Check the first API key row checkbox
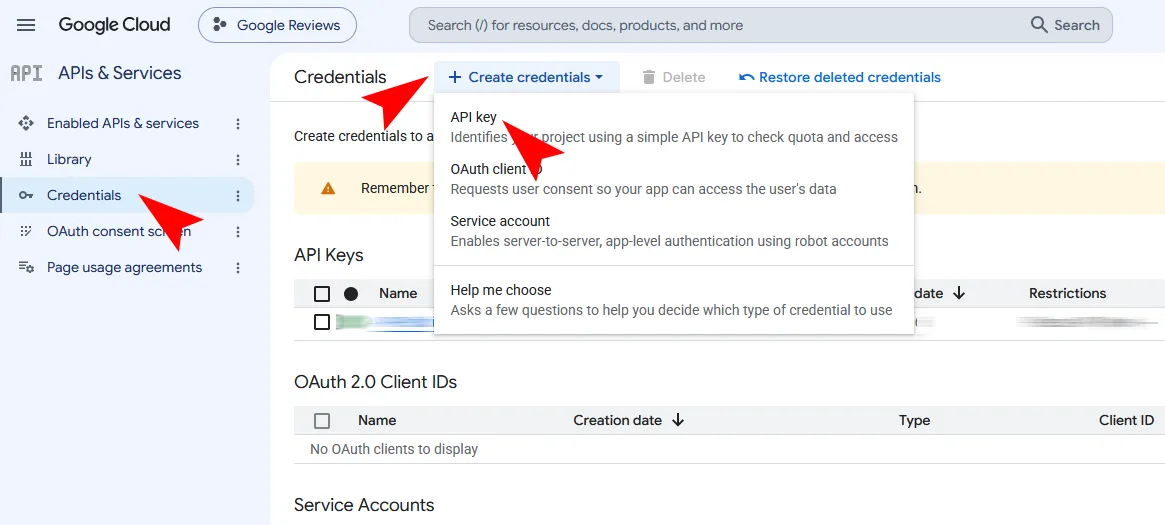This screenshot has height=525, width=1165. pos(322,322)
